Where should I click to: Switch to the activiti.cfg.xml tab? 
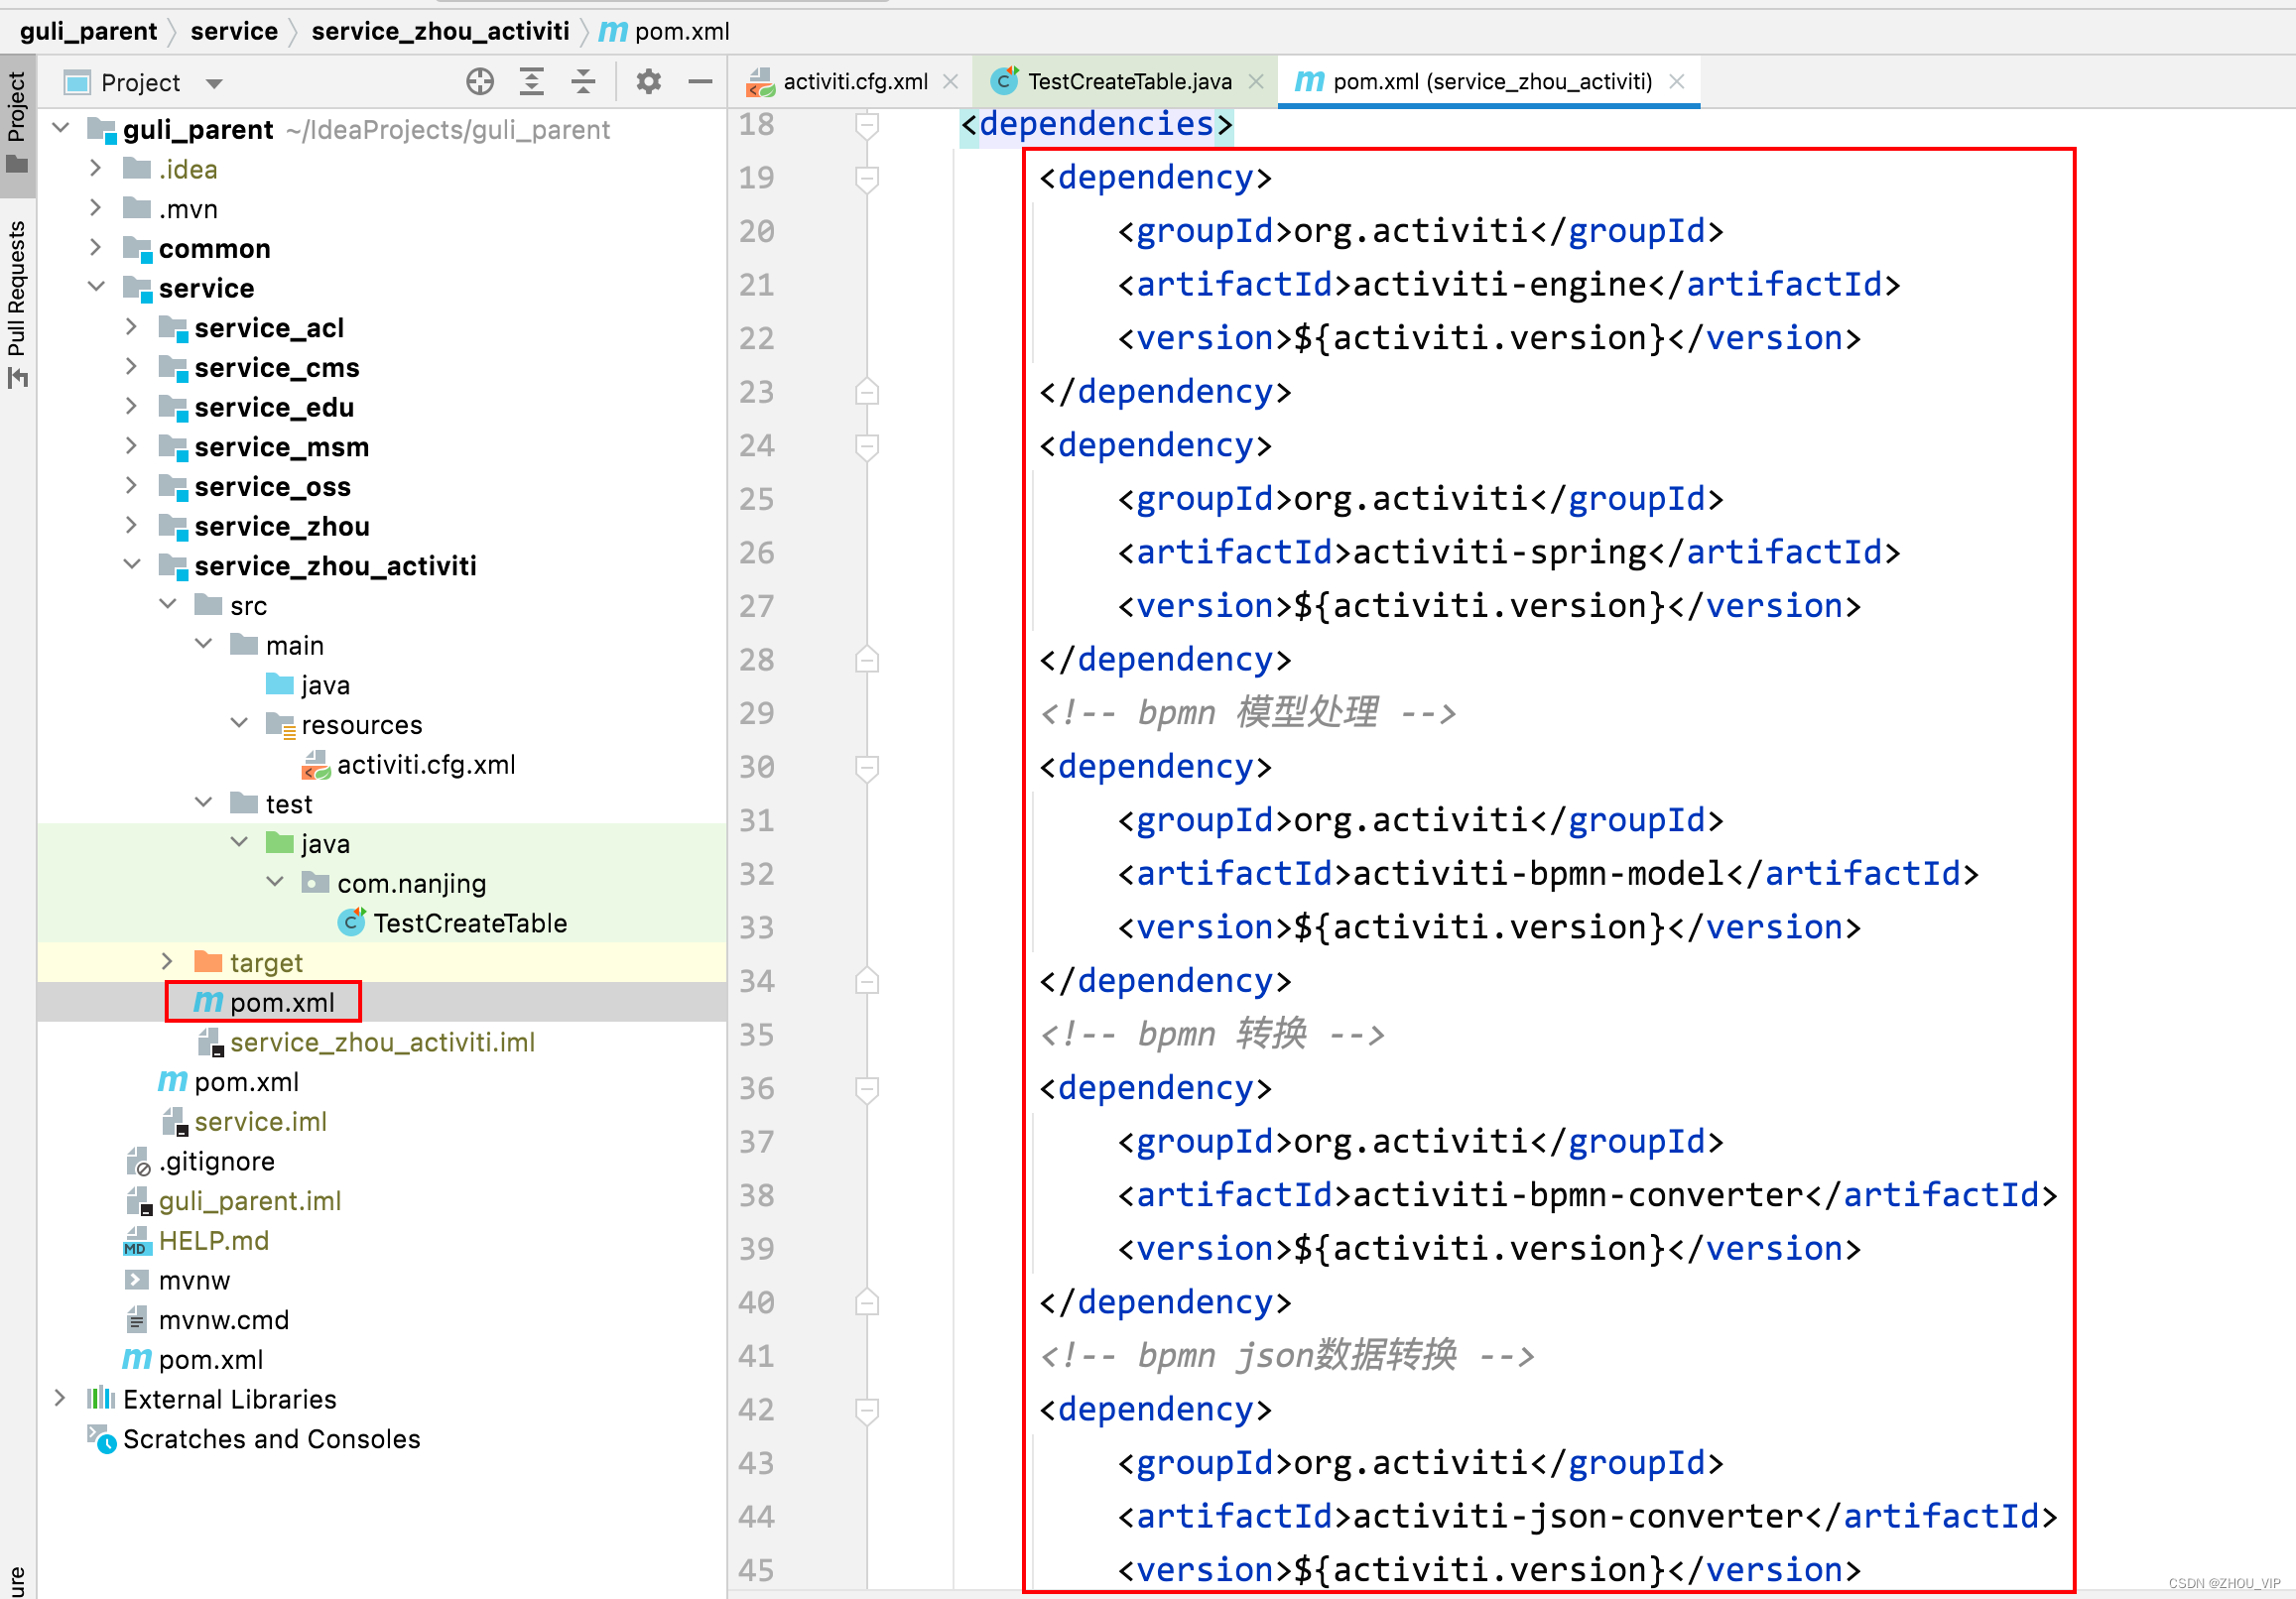(x=854, y=82)
